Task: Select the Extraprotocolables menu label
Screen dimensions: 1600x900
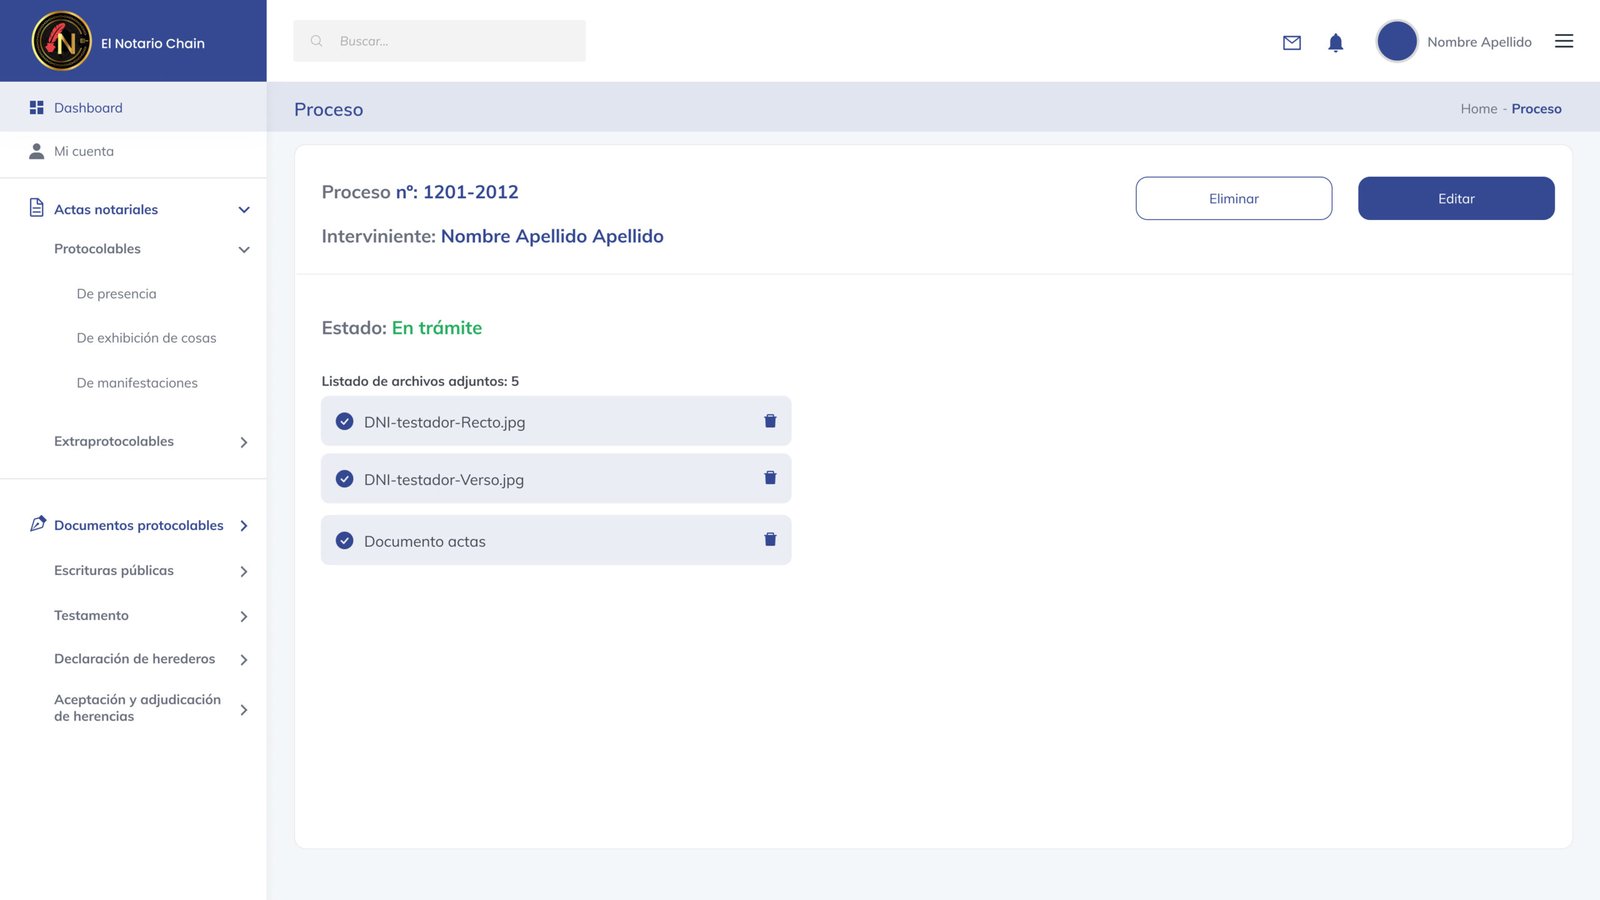Action: (114, 441)
